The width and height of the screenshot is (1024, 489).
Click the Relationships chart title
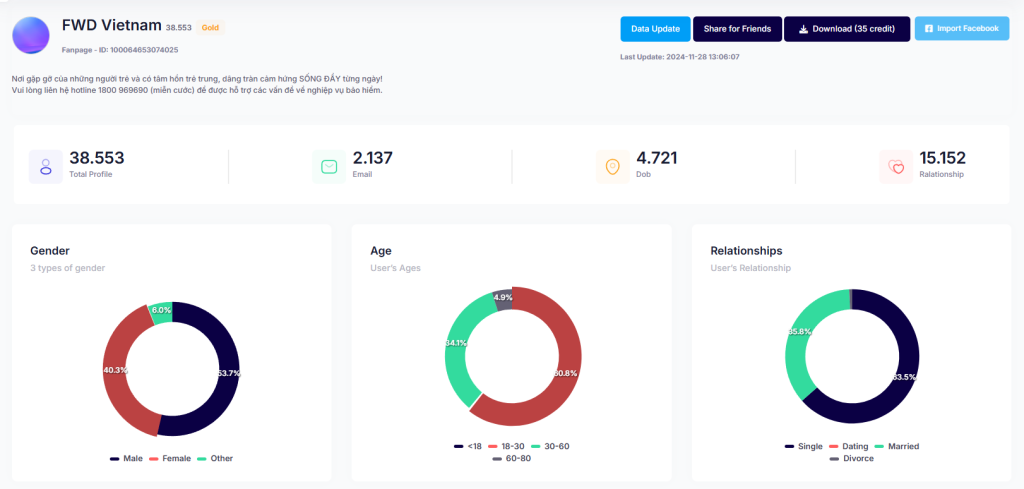click(x=746, y=251)
